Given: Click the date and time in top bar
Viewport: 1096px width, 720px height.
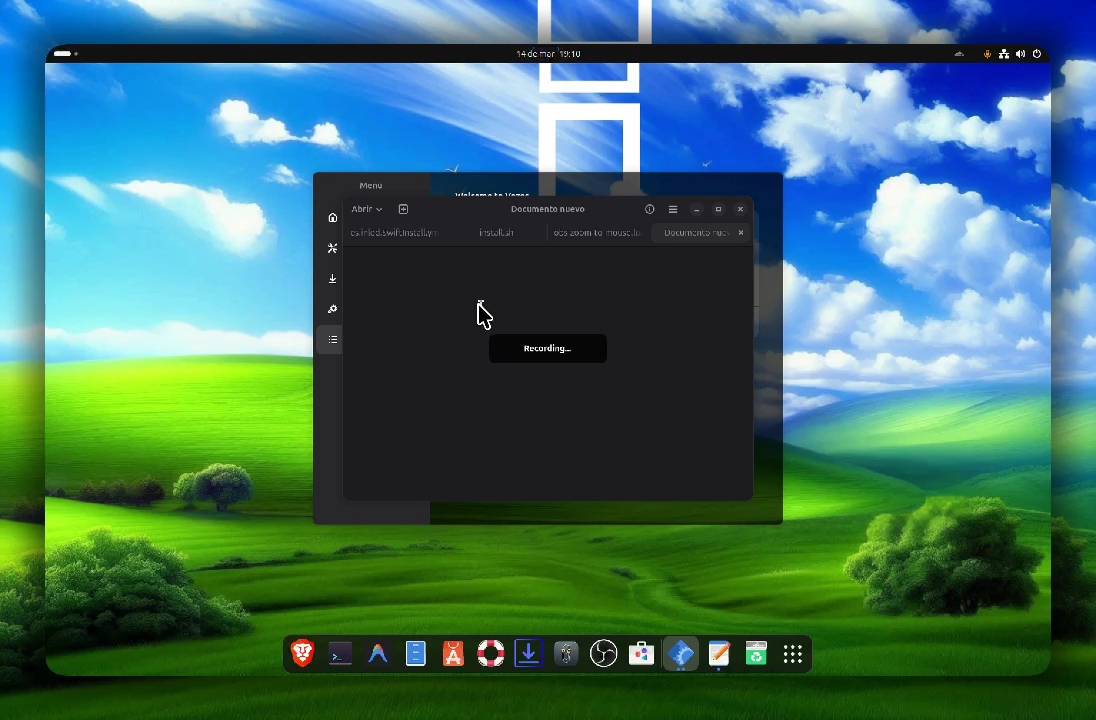Looking at the screenshot, I should 548,54.
